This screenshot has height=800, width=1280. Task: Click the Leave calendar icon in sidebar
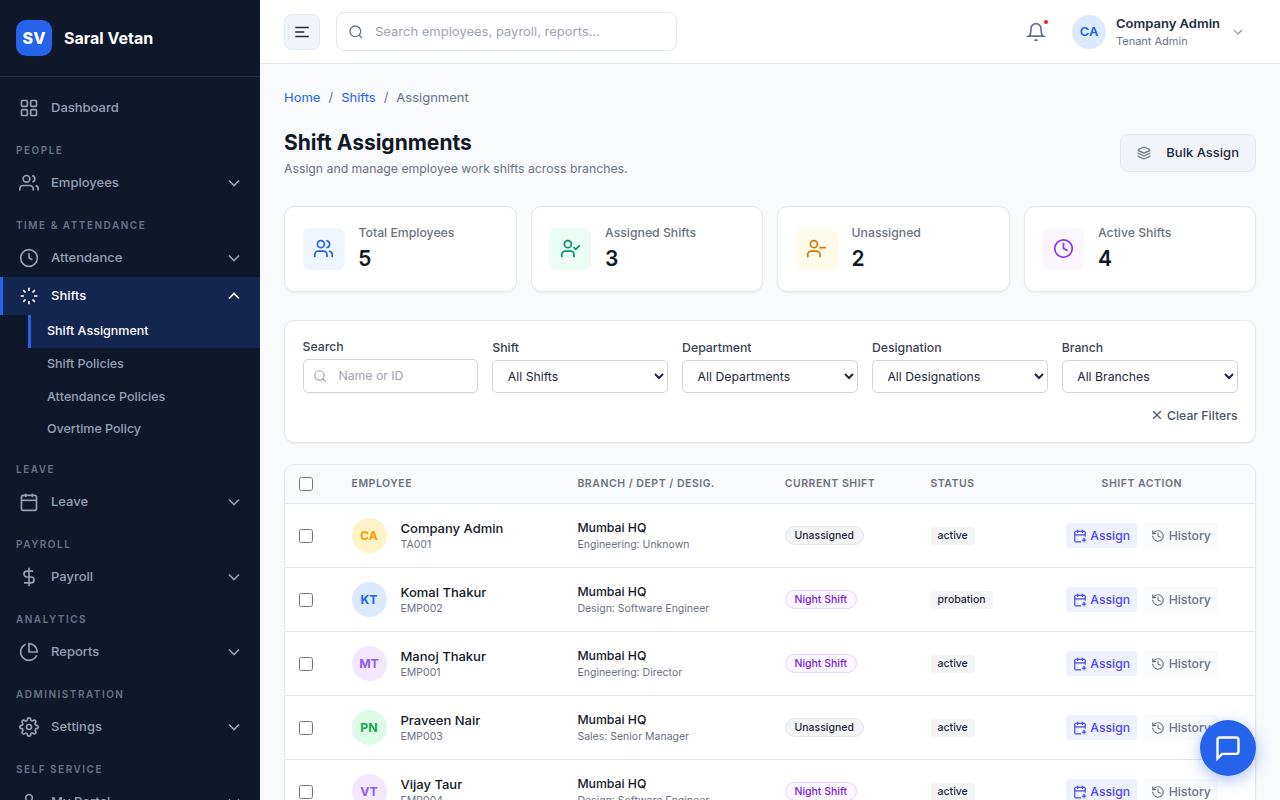click(29, 502)
